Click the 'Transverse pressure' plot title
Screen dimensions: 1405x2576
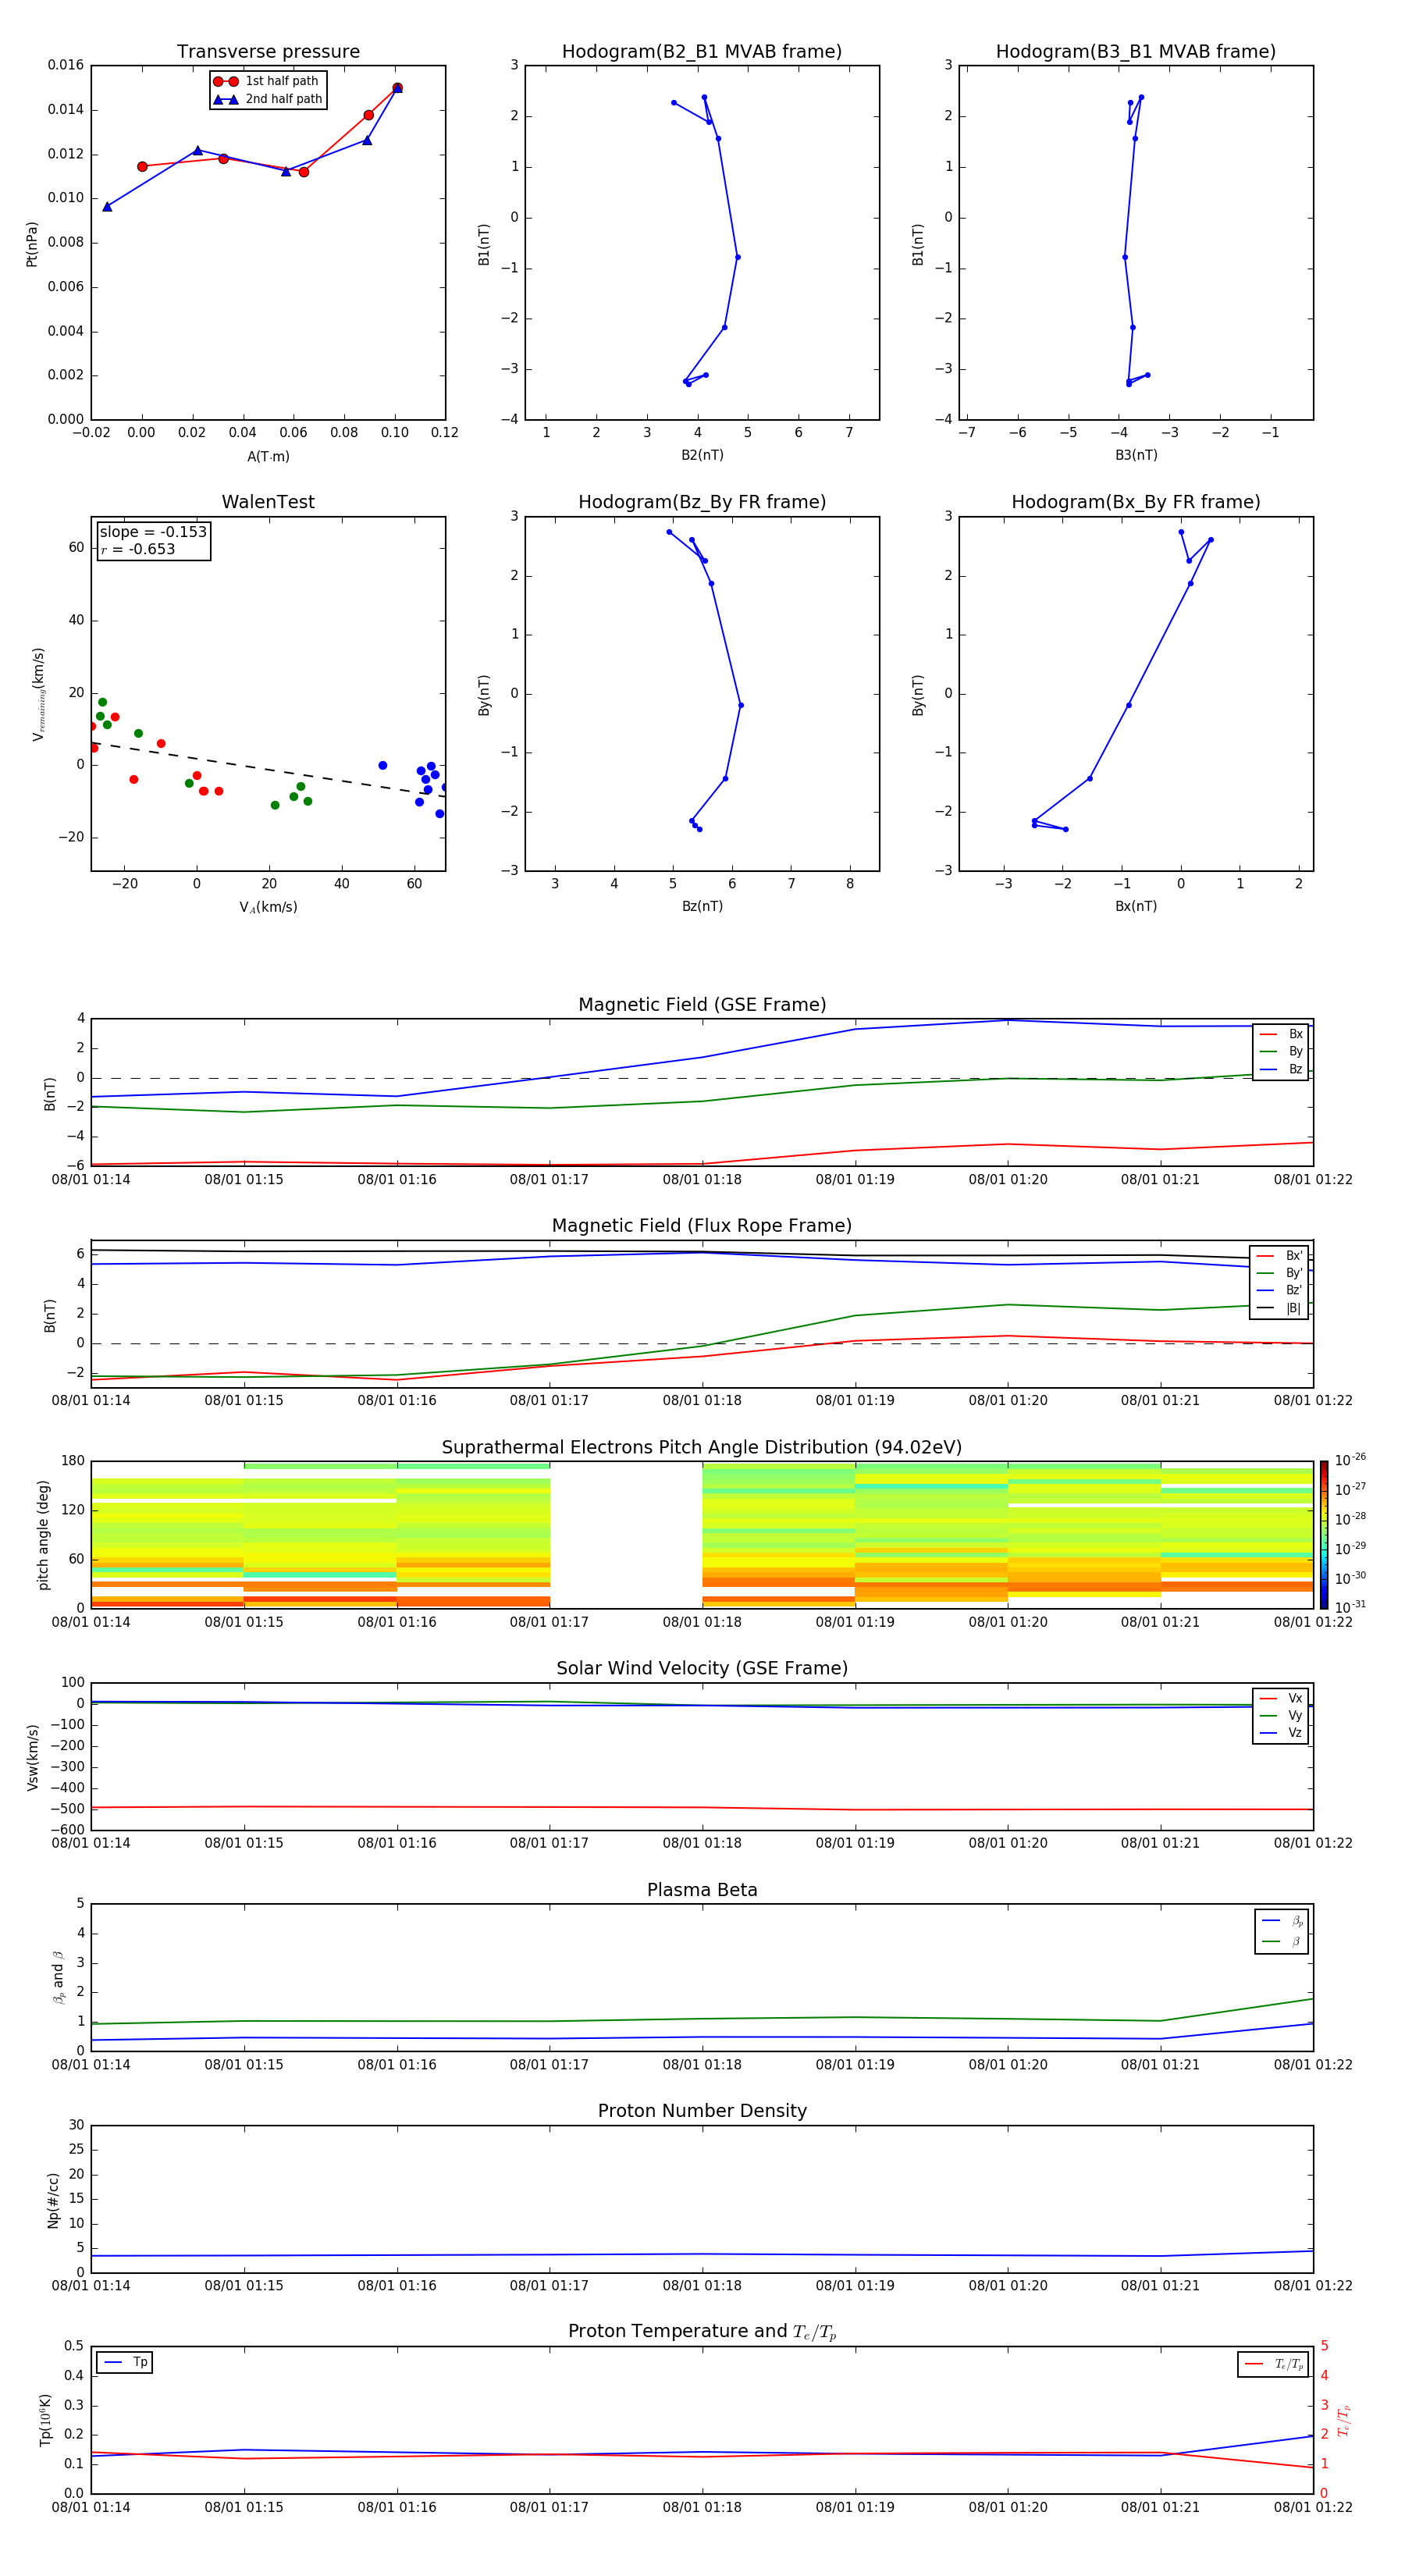(268, 52)
